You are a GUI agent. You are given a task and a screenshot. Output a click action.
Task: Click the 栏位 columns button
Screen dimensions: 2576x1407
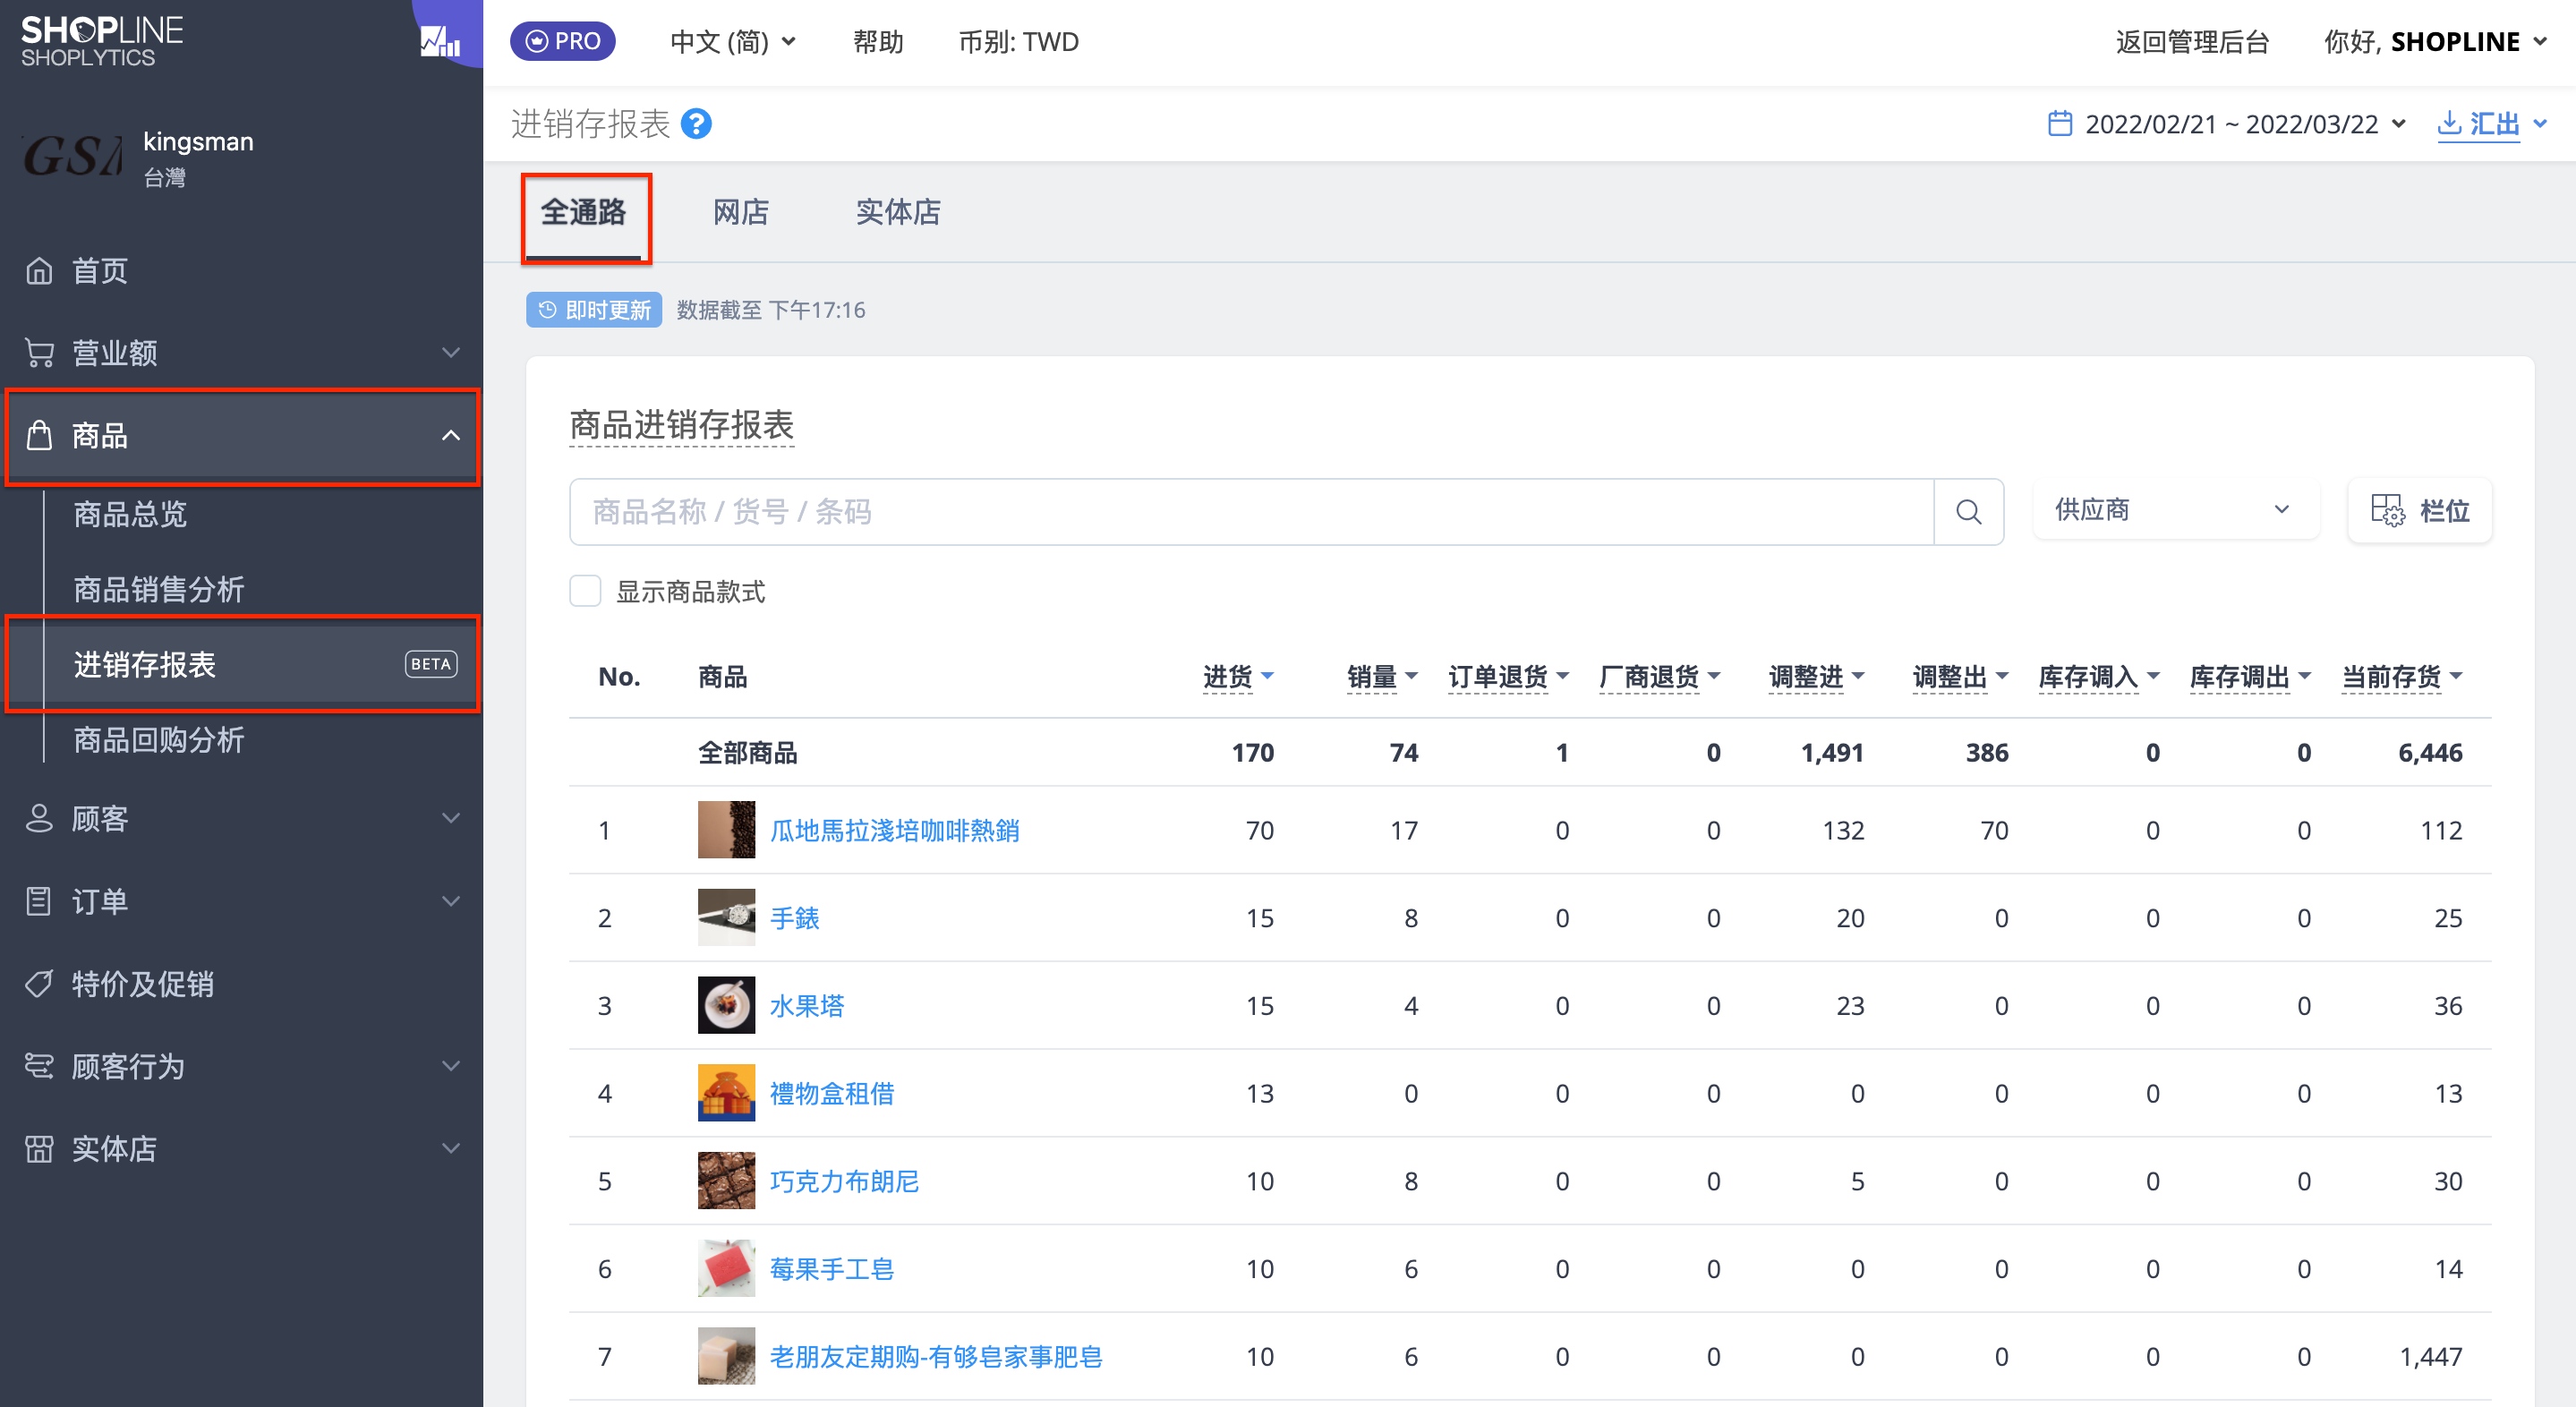[2419, 510]
